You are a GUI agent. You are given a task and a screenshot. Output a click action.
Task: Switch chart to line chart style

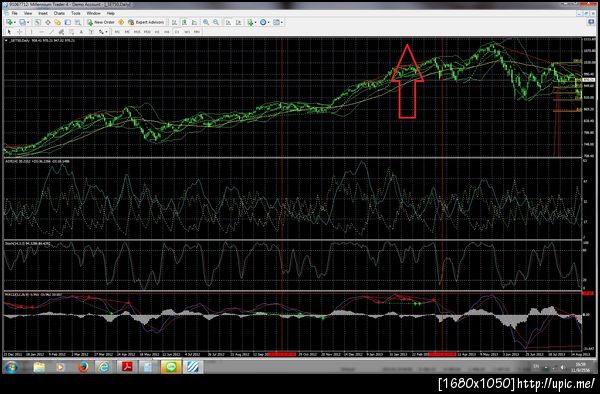tap(194, 22)
